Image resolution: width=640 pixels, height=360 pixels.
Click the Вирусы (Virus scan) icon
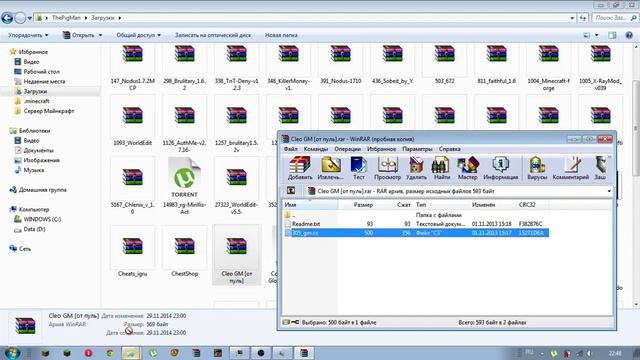click(537, 168)
